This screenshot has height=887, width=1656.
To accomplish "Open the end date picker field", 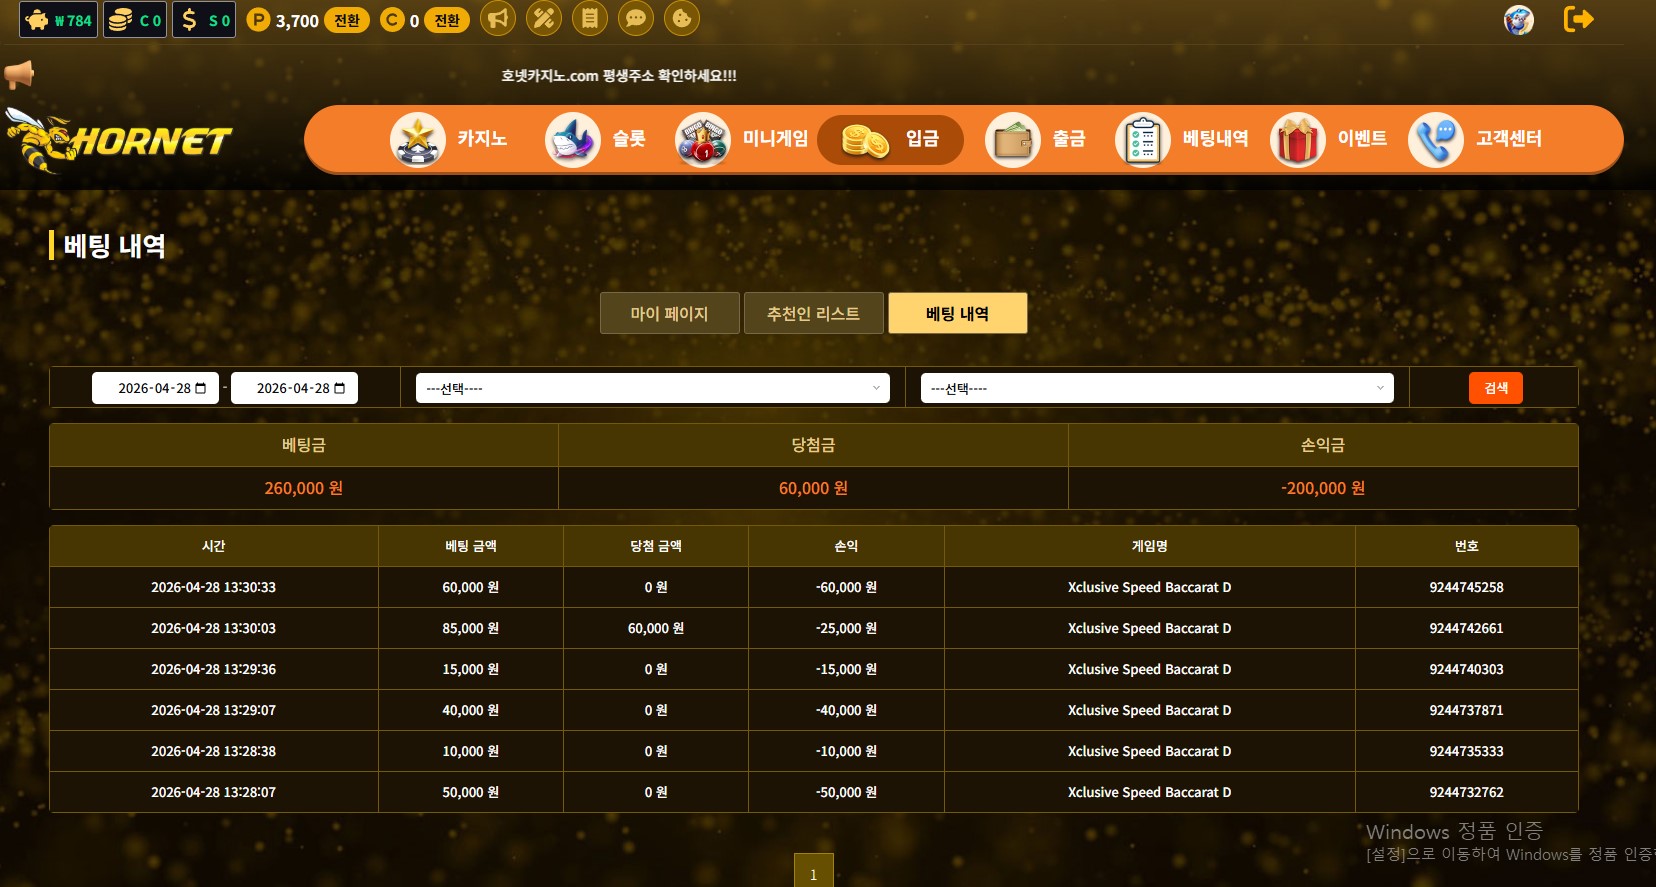I will [295, 388].
